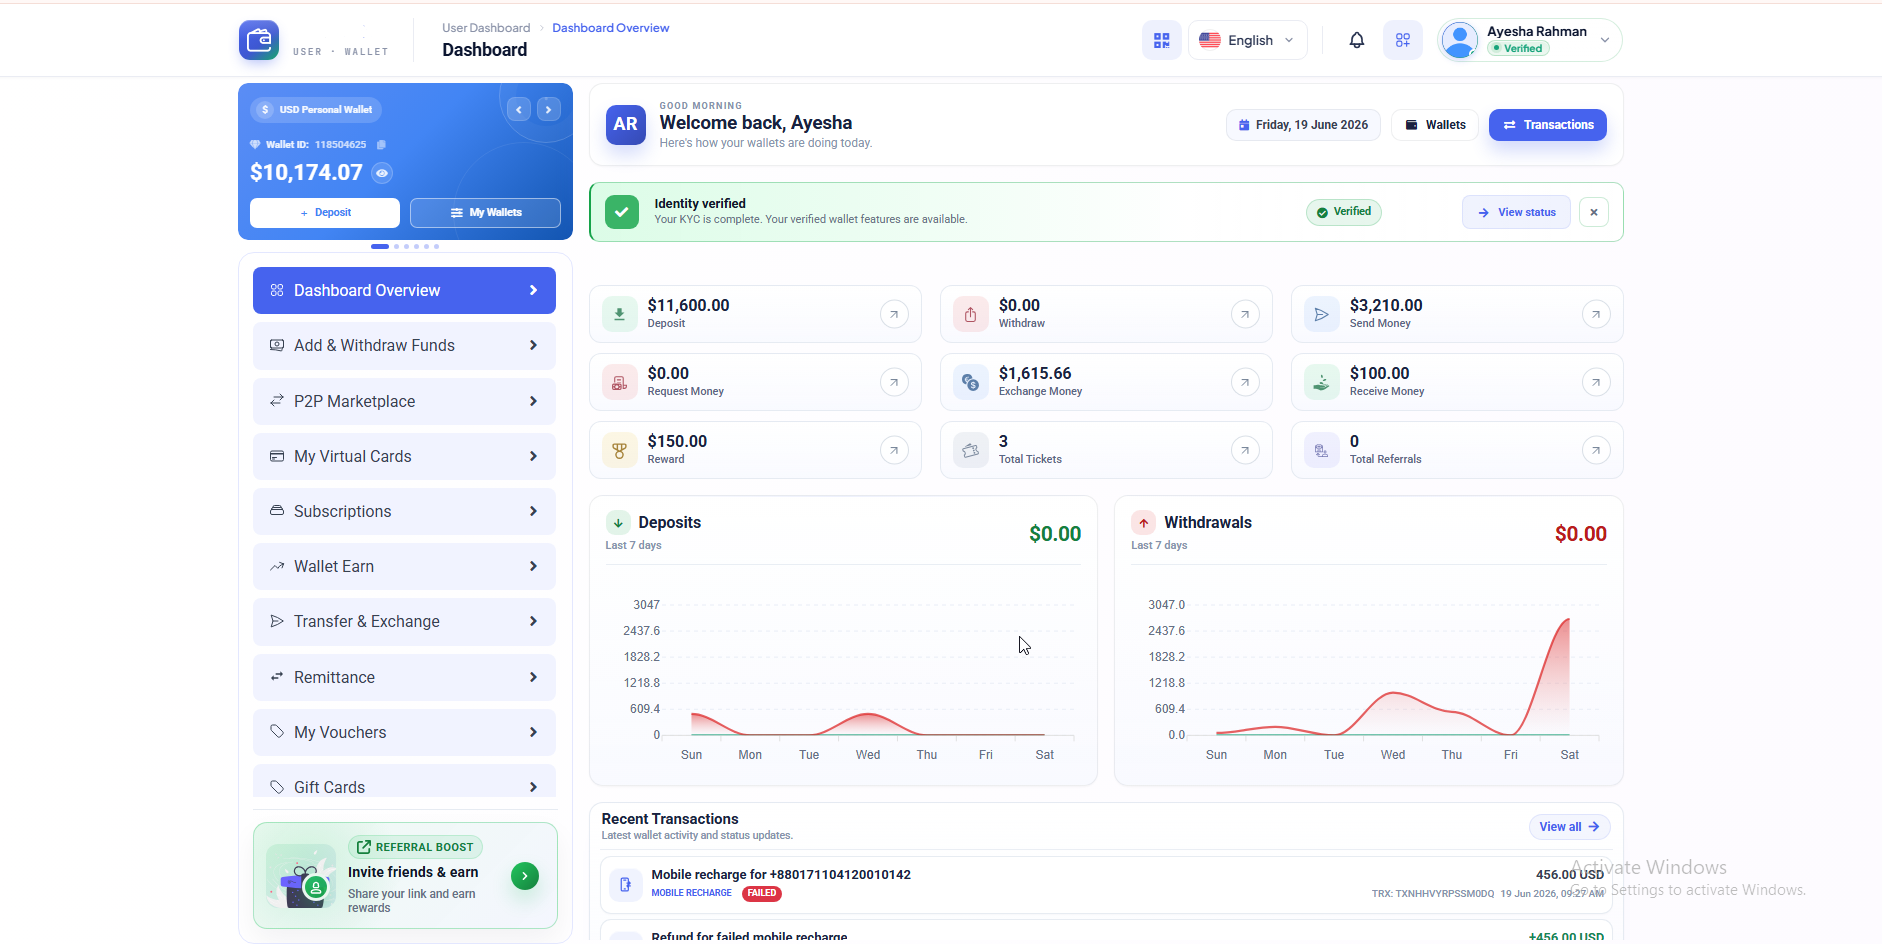The image size is (1882, 944).
Task: Expand Ayesha Rahman profile menu
Action: click(1529, 40)
